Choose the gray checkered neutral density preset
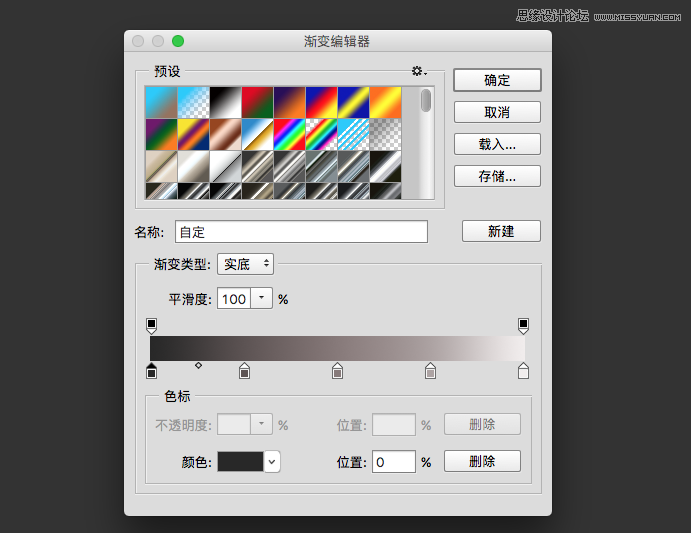Image resolution: width=691 pixels, height=533 pixels. click(x=386, y=134)
